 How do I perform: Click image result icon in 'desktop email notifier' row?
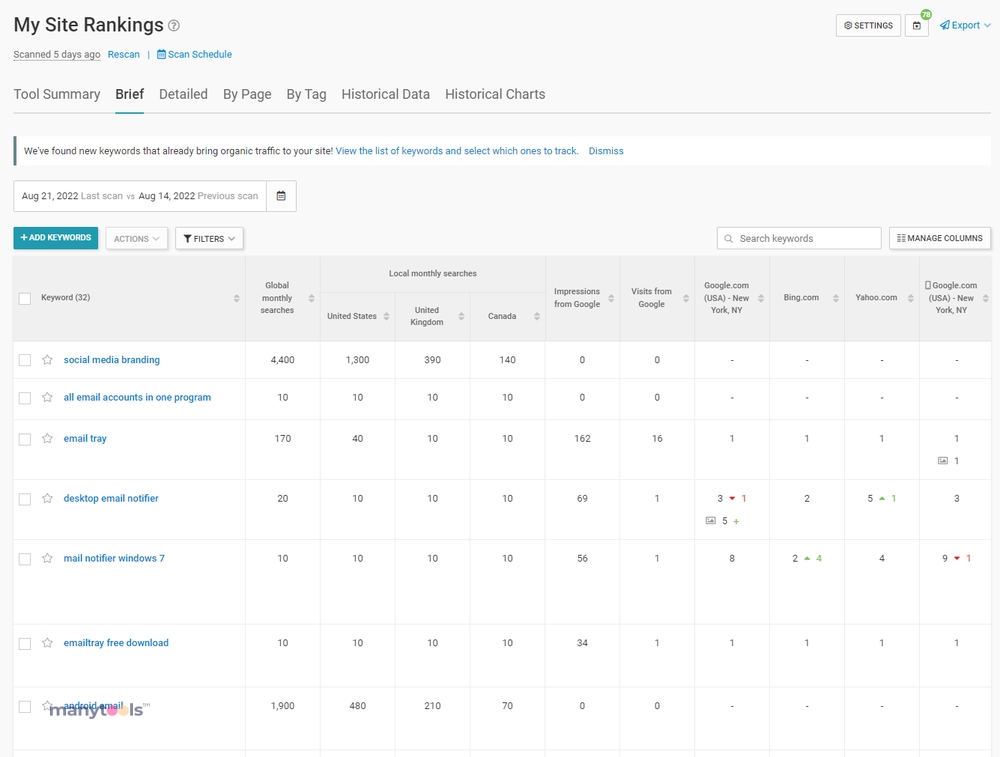[710, 520]
